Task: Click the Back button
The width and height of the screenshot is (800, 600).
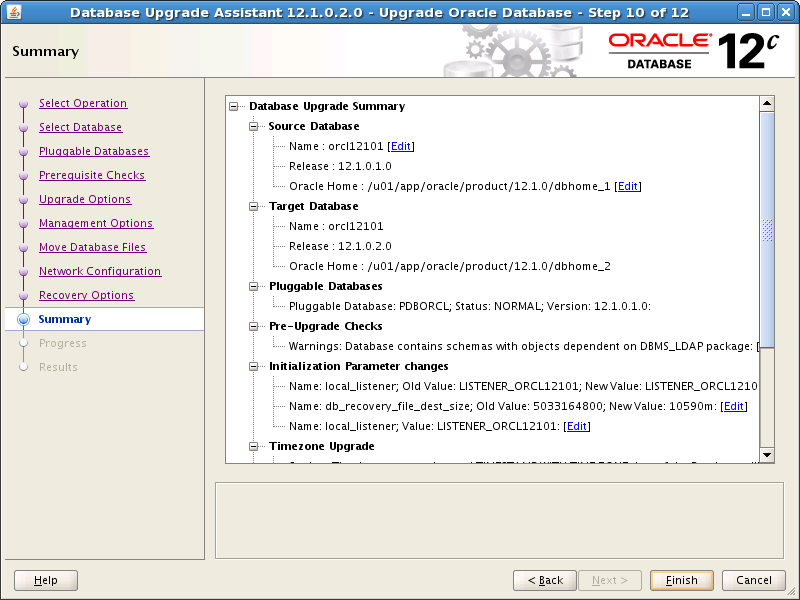Action: click(x=545, y=580)
